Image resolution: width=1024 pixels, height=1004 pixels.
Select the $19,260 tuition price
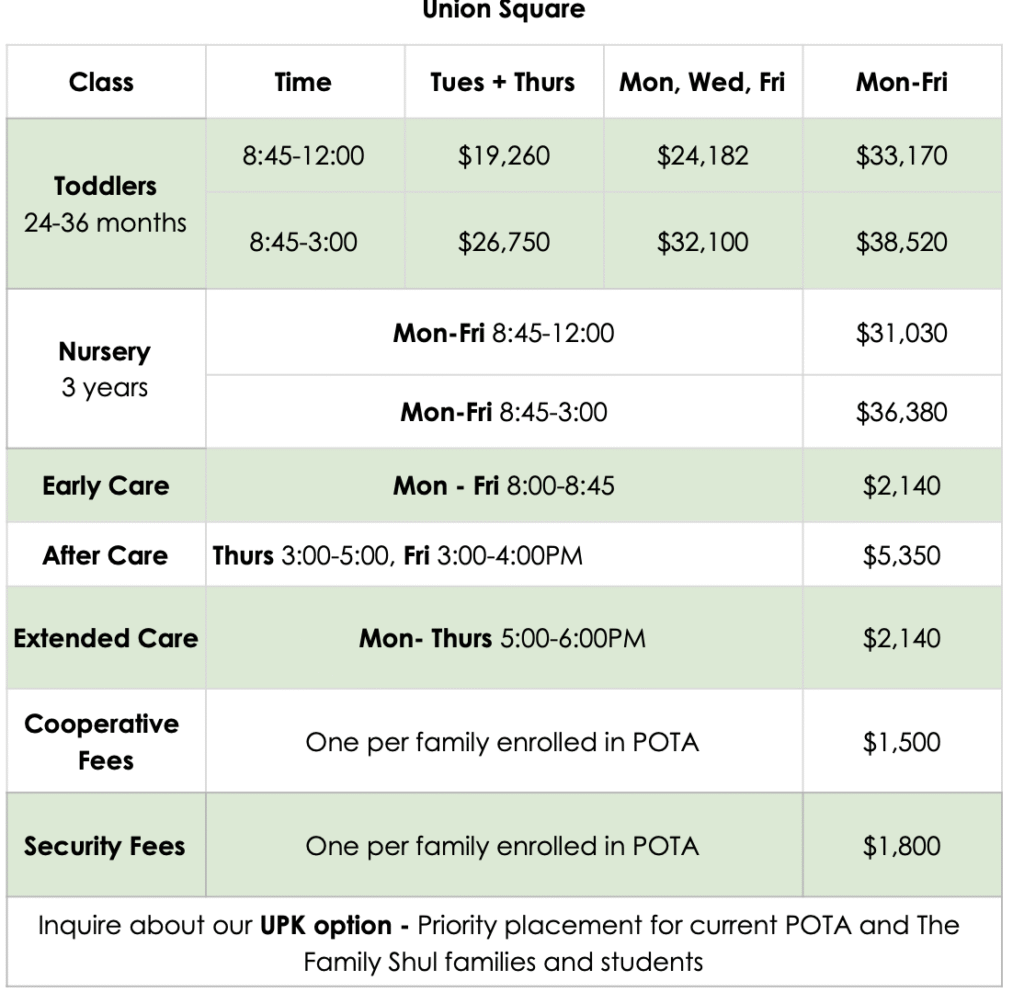503,156
